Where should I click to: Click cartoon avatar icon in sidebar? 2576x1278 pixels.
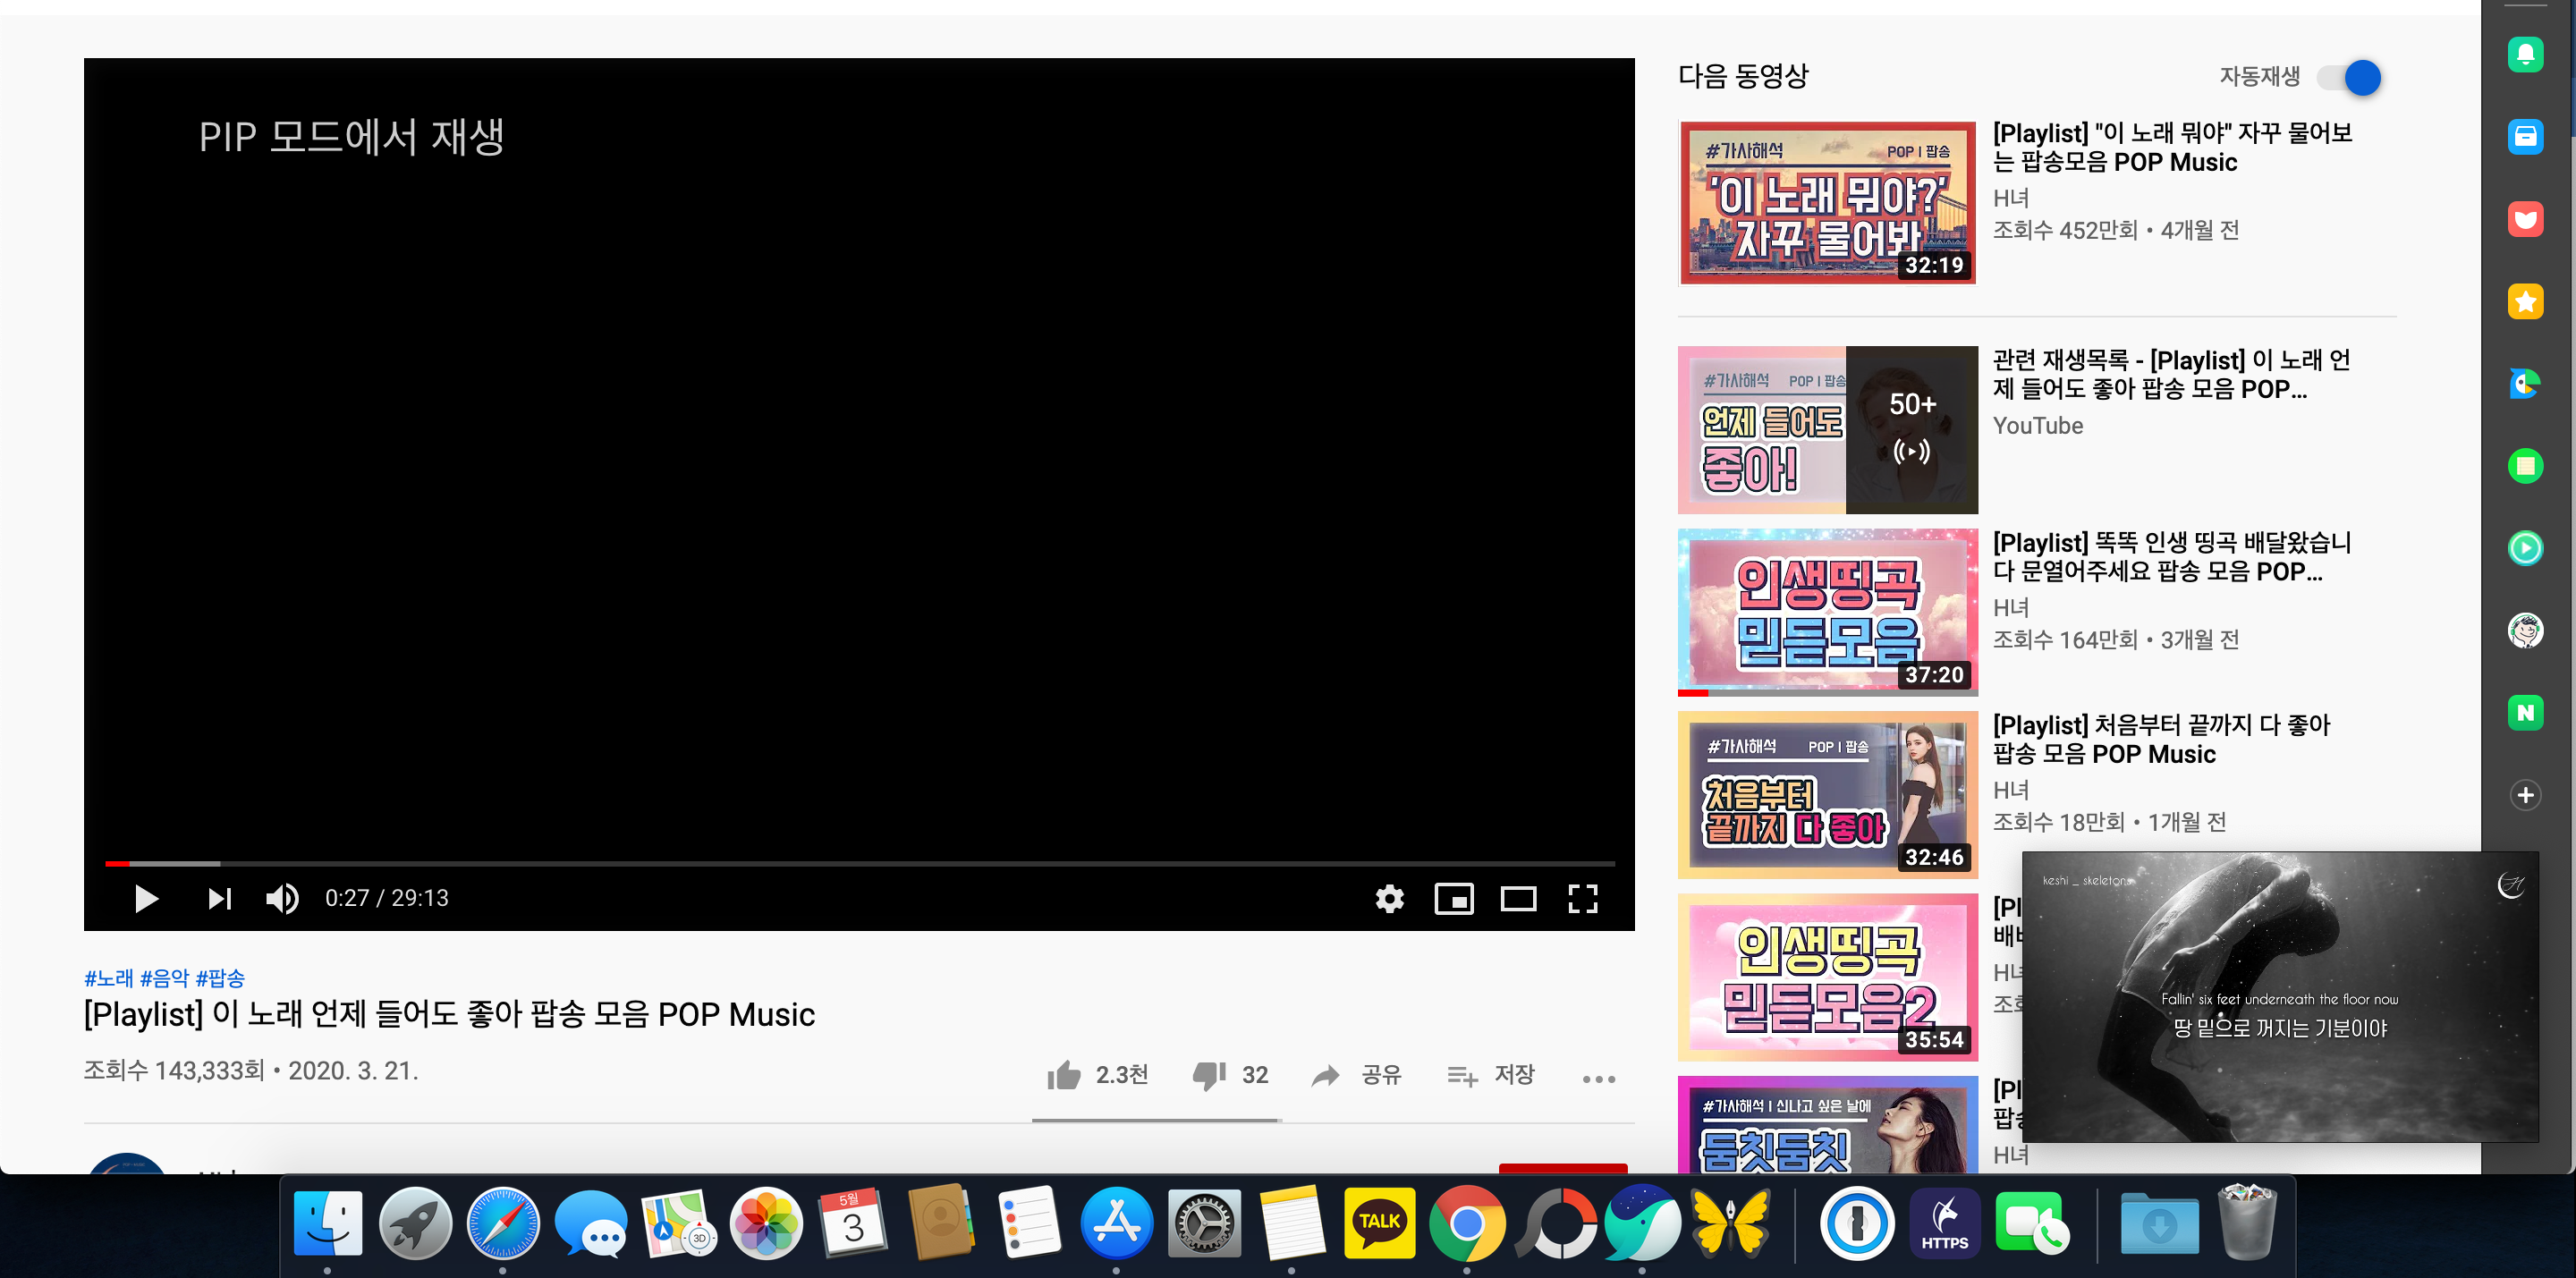[x=2525, y=630]
